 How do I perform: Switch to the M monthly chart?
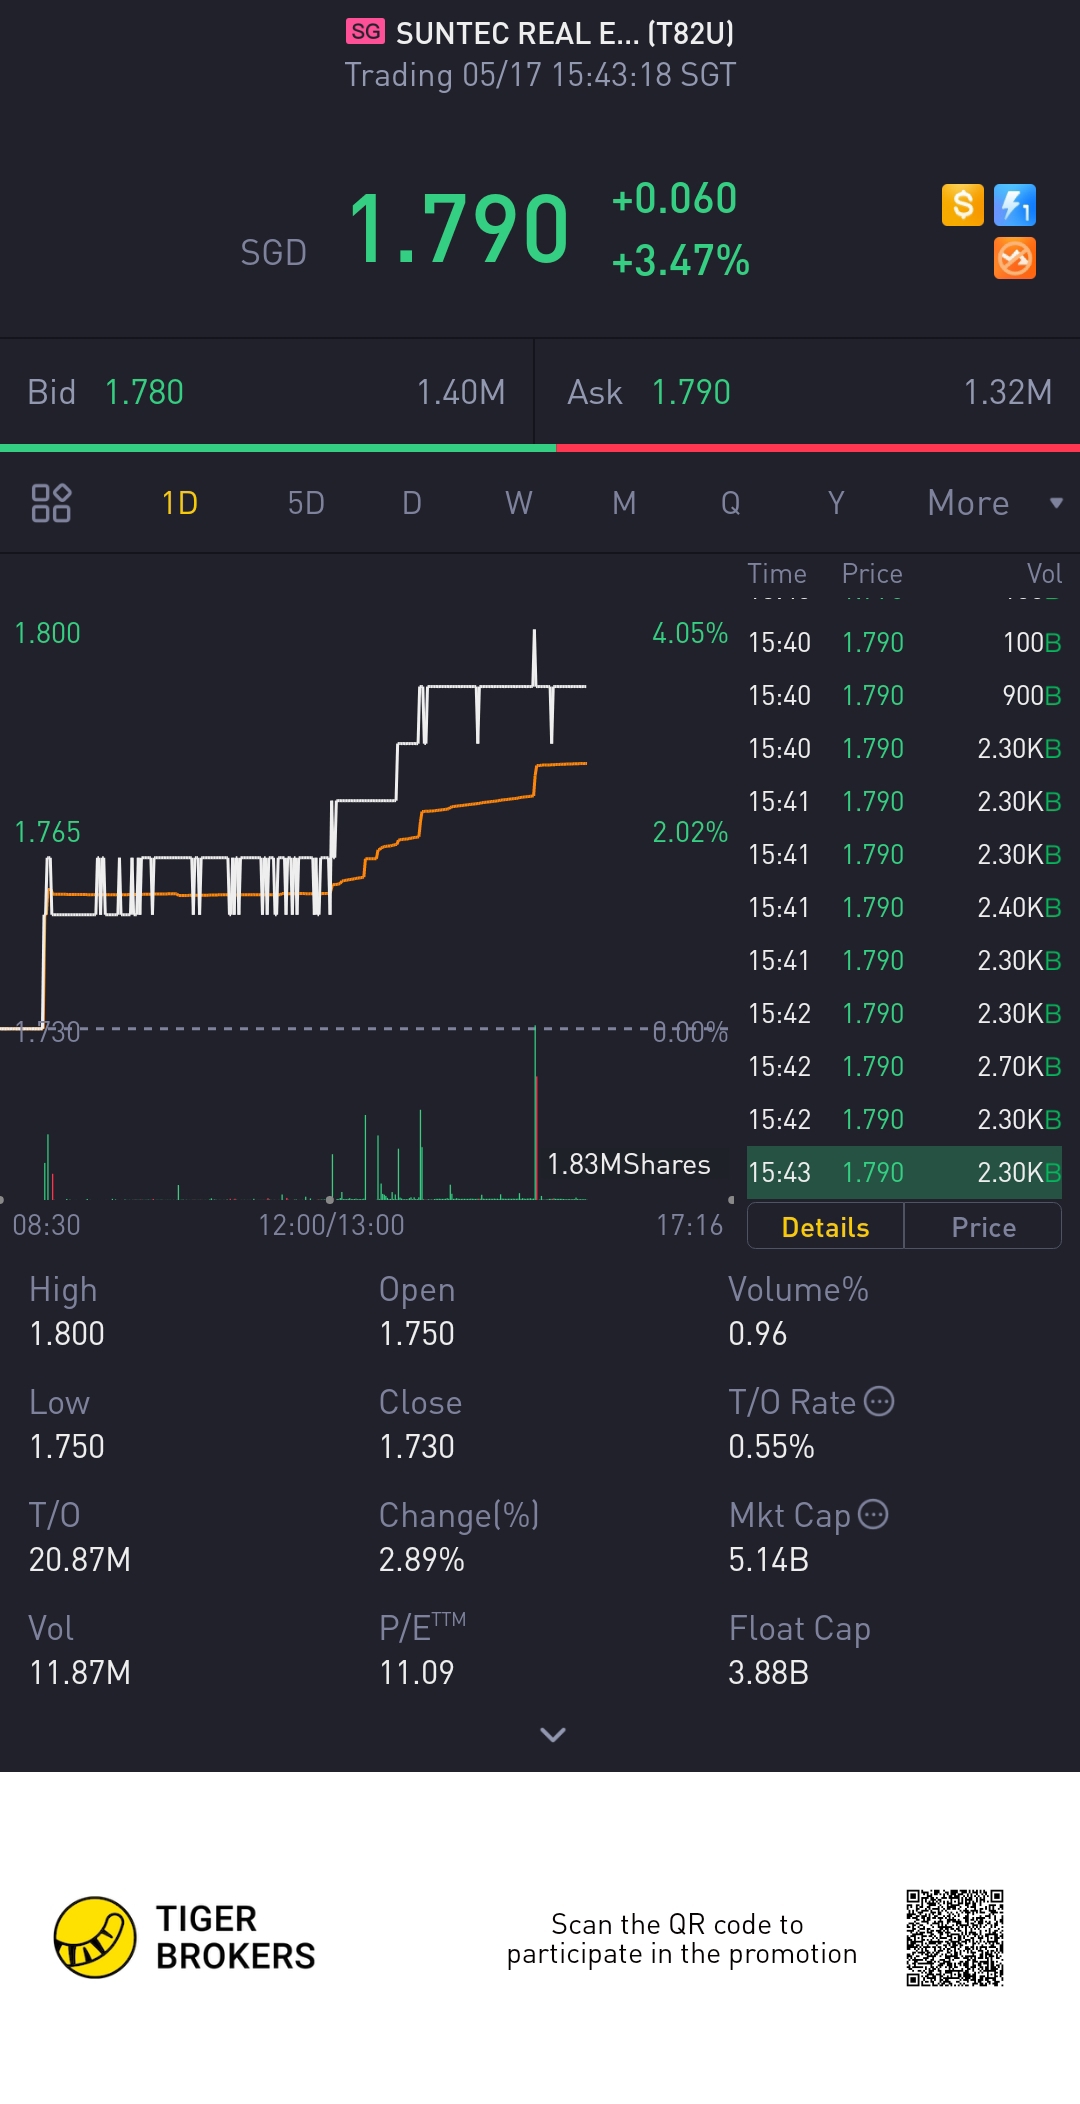pos(624,503)
